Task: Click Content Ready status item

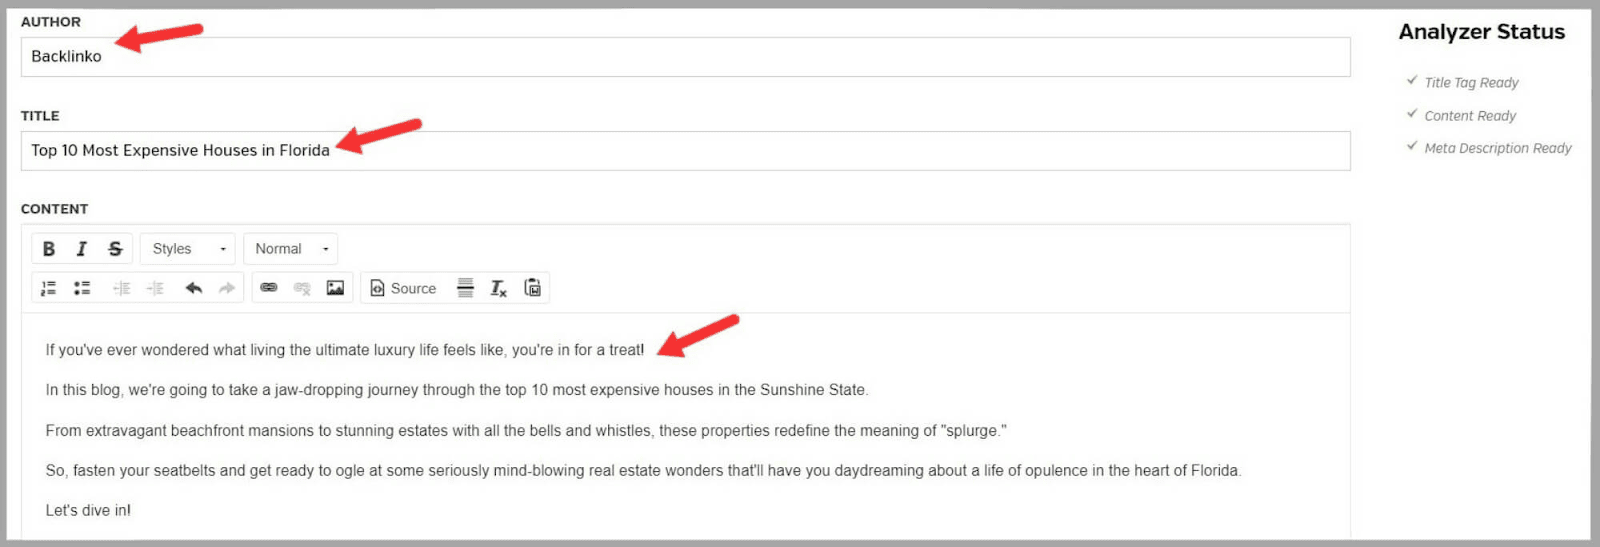Action: [x=1470, y=116]
